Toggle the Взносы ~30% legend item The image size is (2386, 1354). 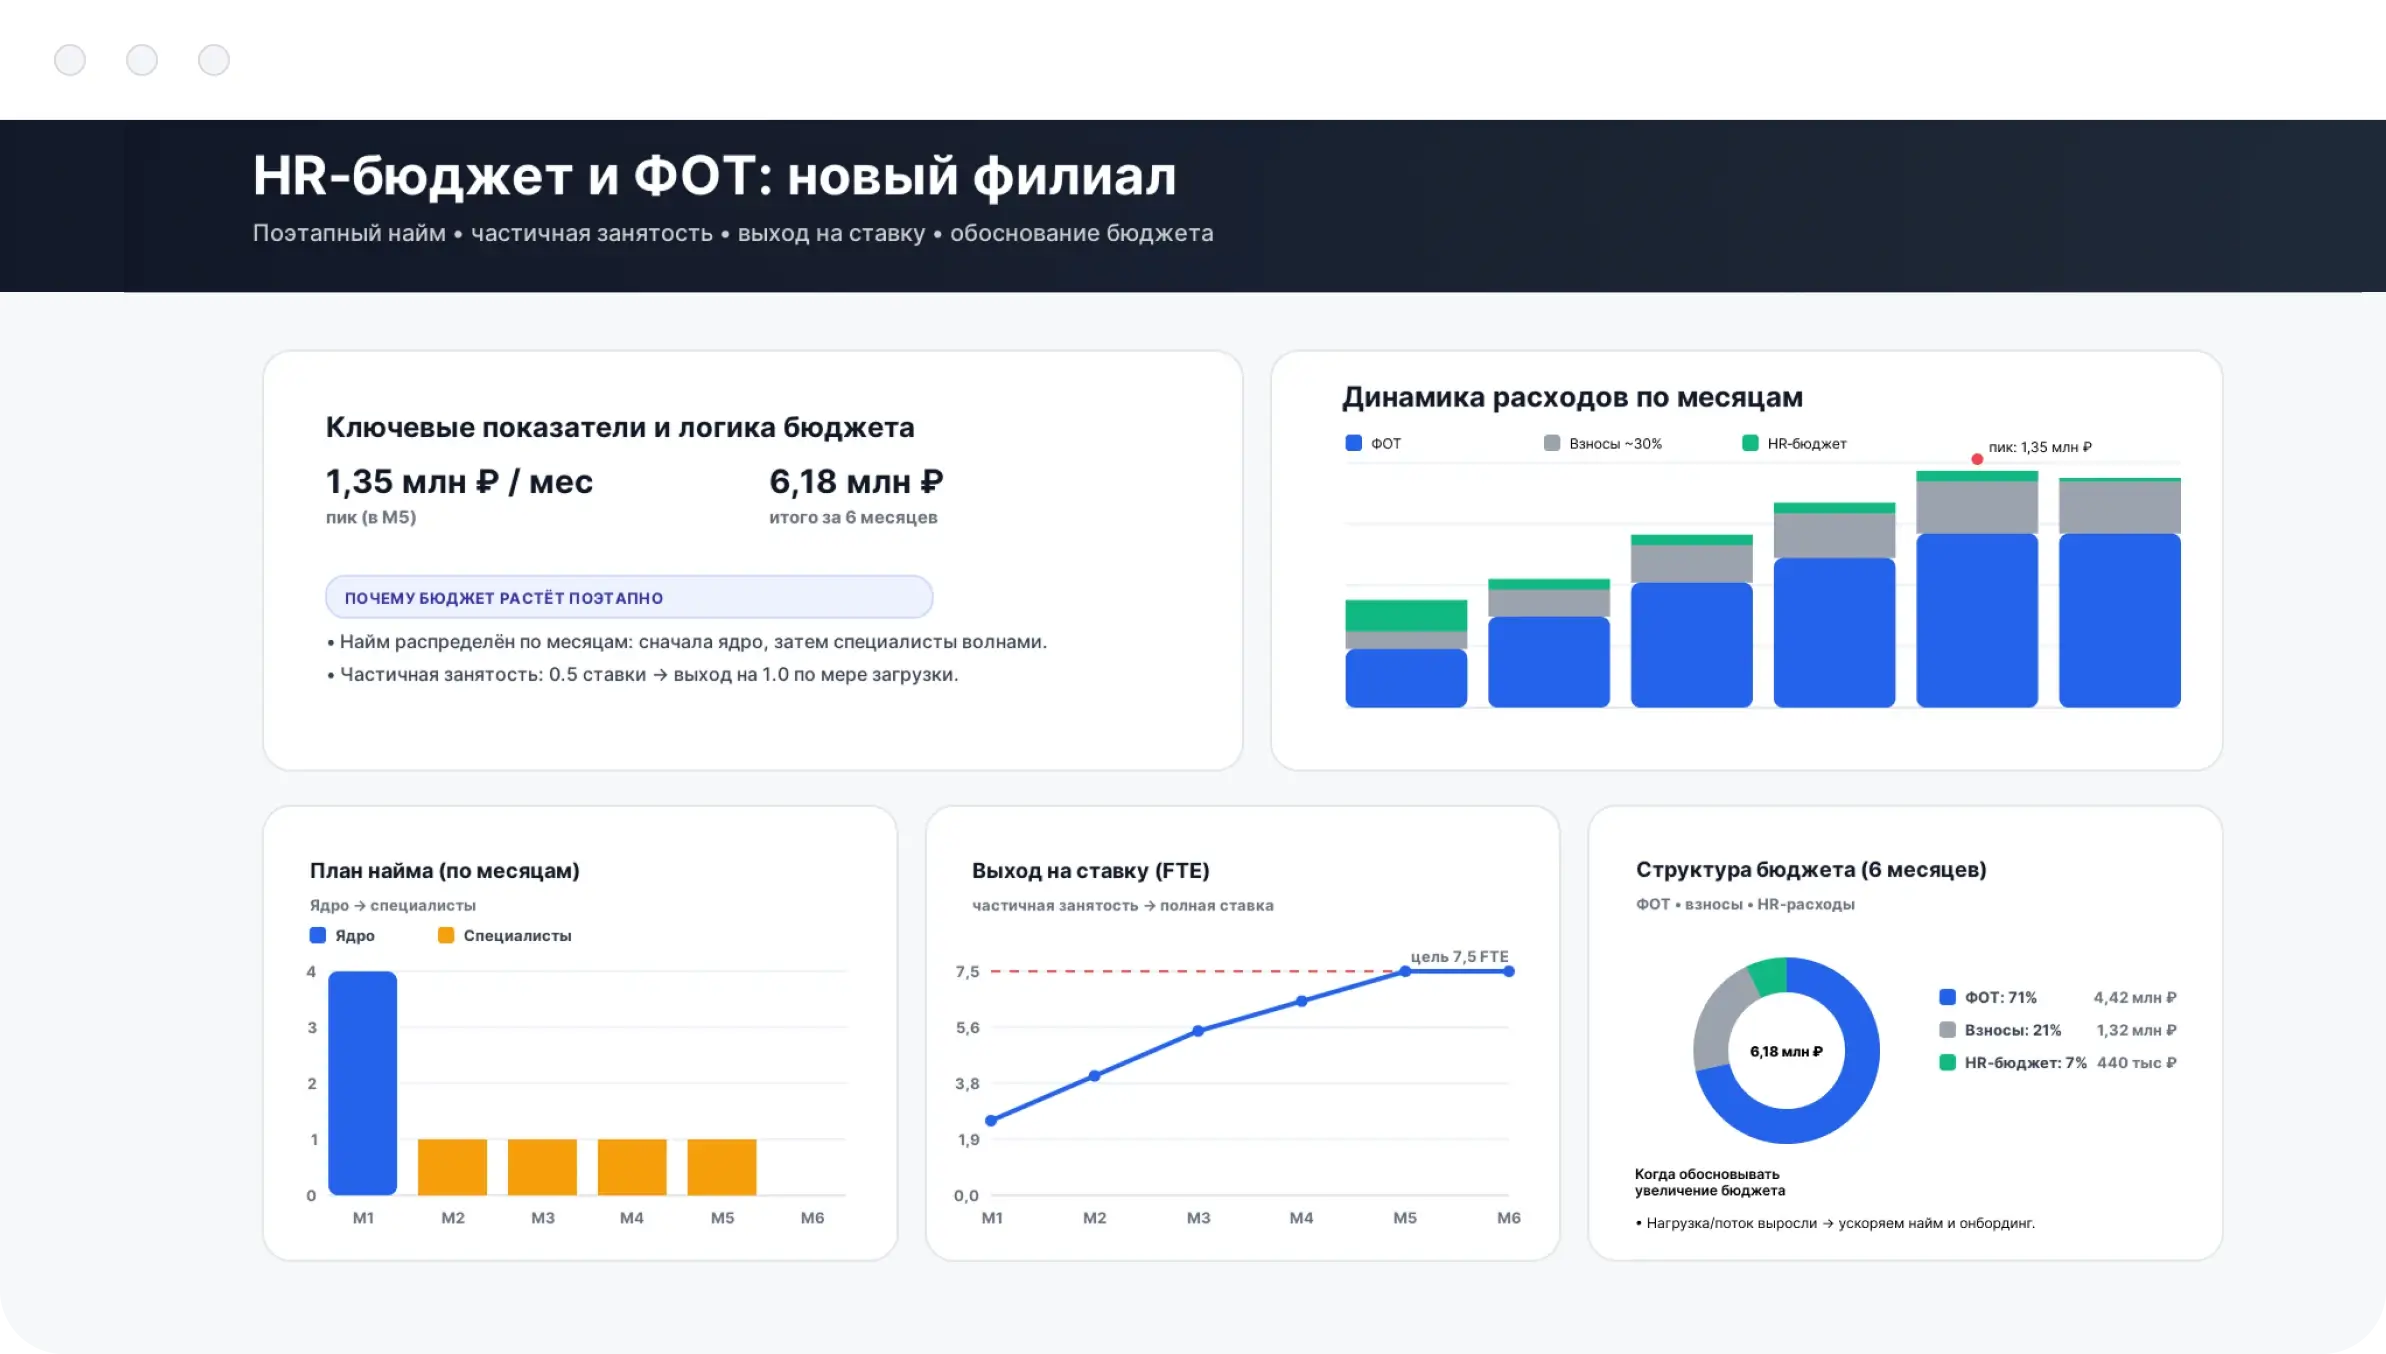1603,443
